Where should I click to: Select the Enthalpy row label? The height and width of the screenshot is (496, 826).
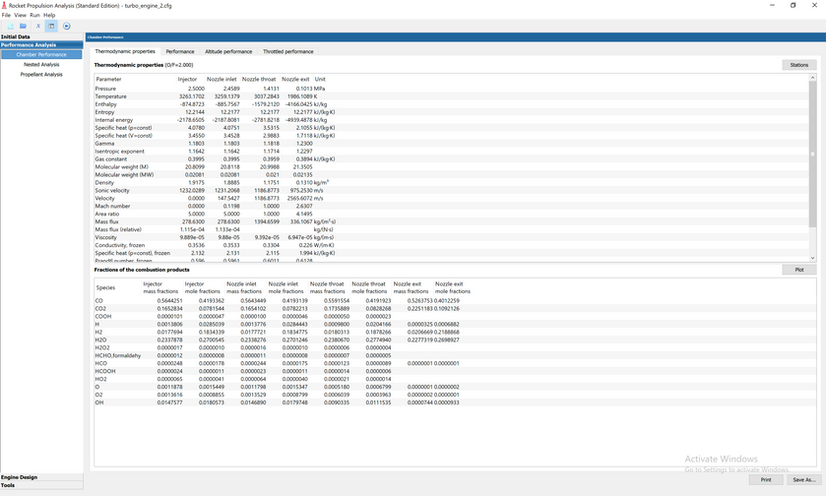[106, 104]
